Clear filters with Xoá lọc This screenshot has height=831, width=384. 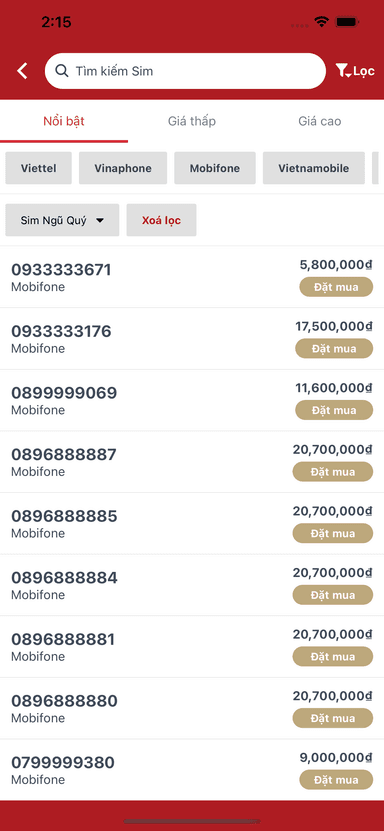pos(162,220)
